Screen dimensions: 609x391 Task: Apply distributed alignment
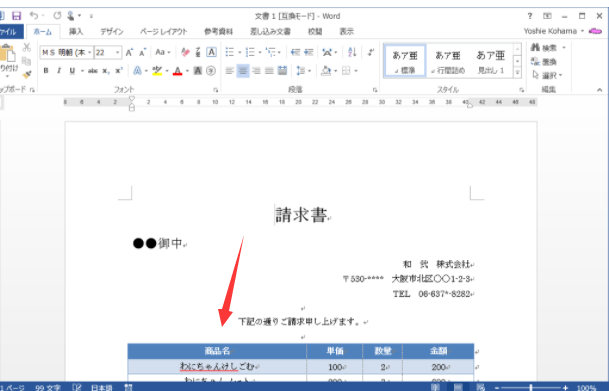tap(282, 71)
